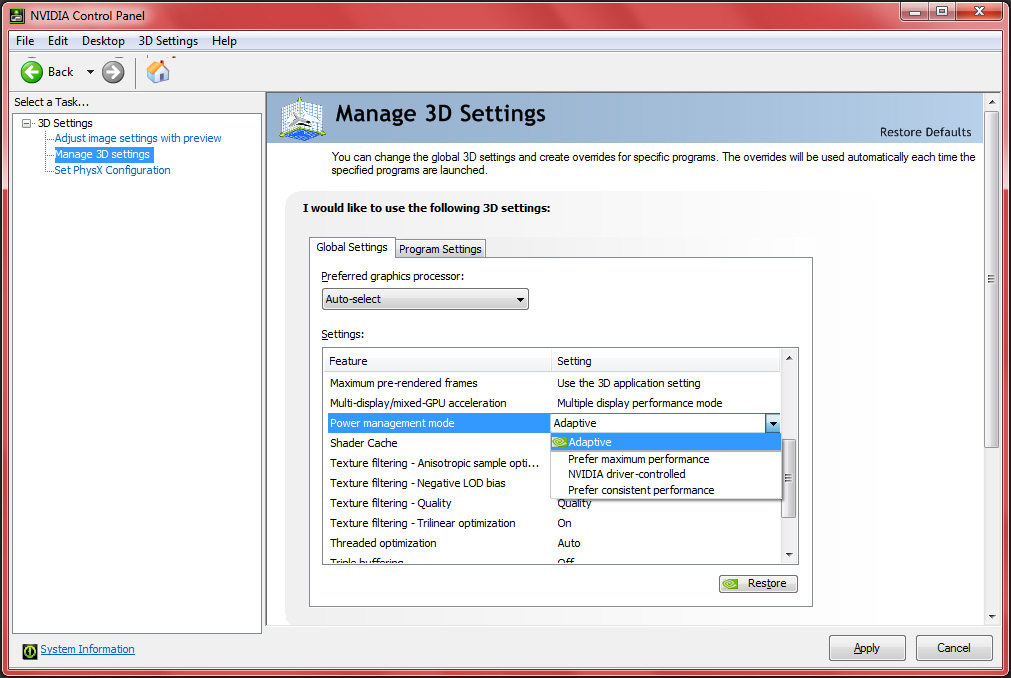The image size is (1011, 678).
Task: Click the Feature column header
Action: tap(438, 361)
